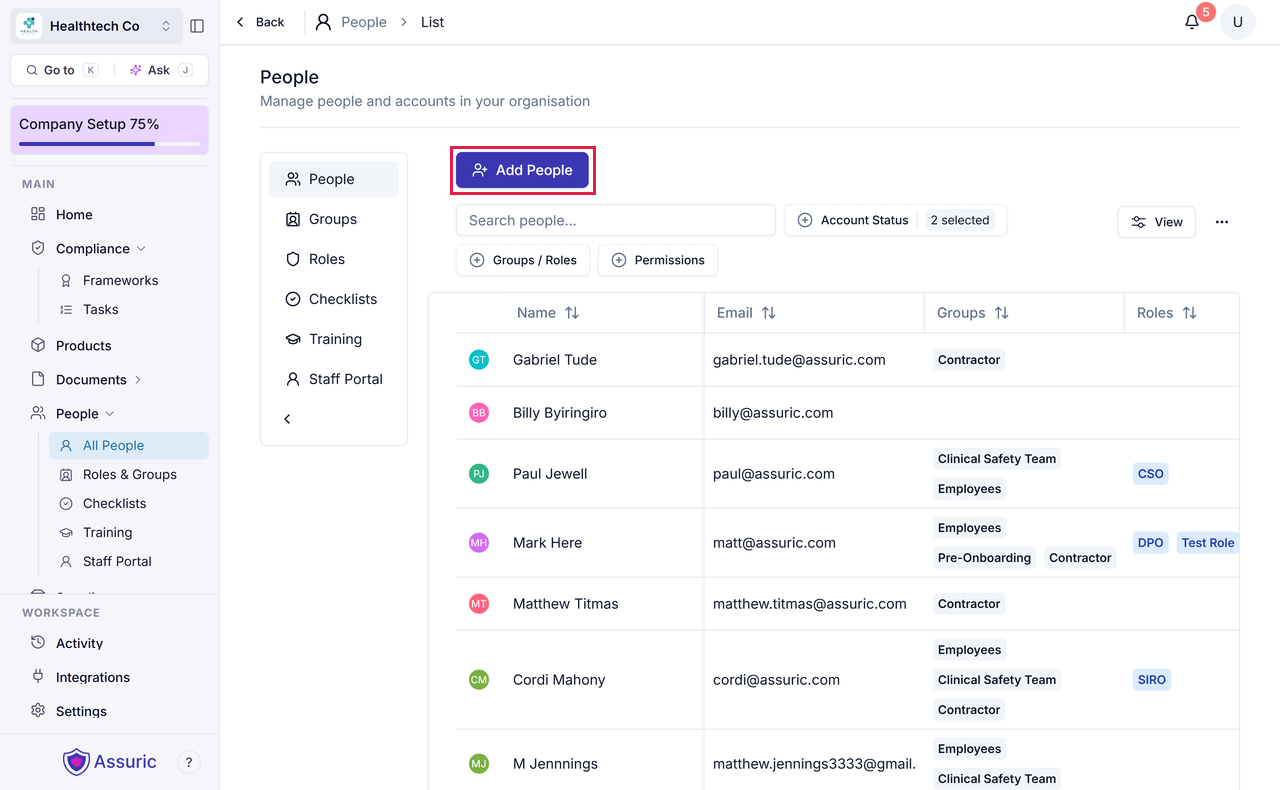Screen dimensions: 1280x790
Task: Open the Healthtech Co workspace switcher
Action: pos(96,26)
